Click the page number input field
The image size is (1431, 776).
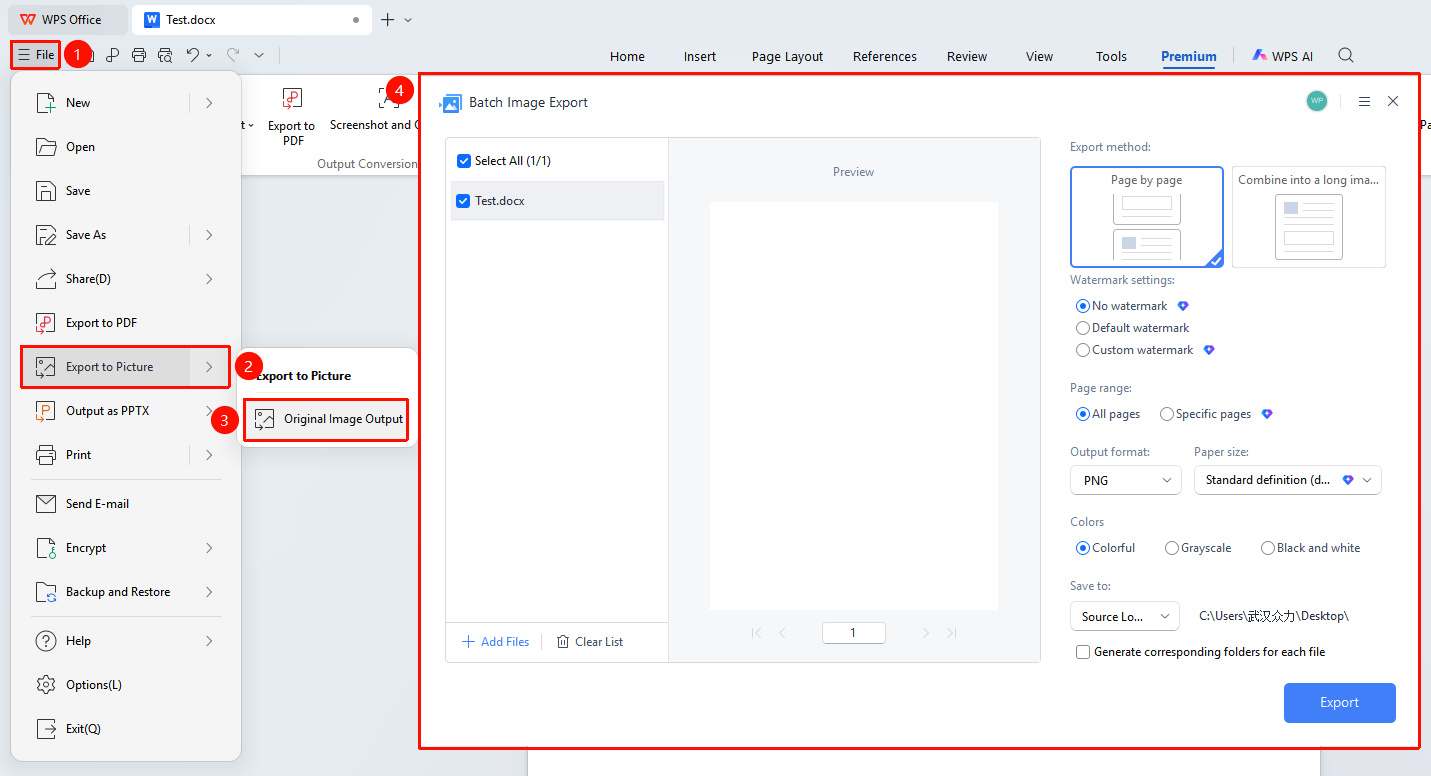(853, 633)
